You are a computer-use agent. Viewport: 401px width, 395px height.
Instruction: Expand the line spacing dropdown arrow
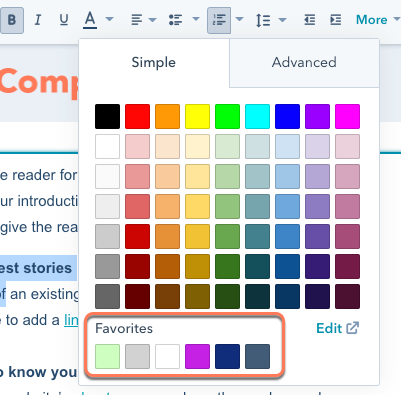point(282,20)
